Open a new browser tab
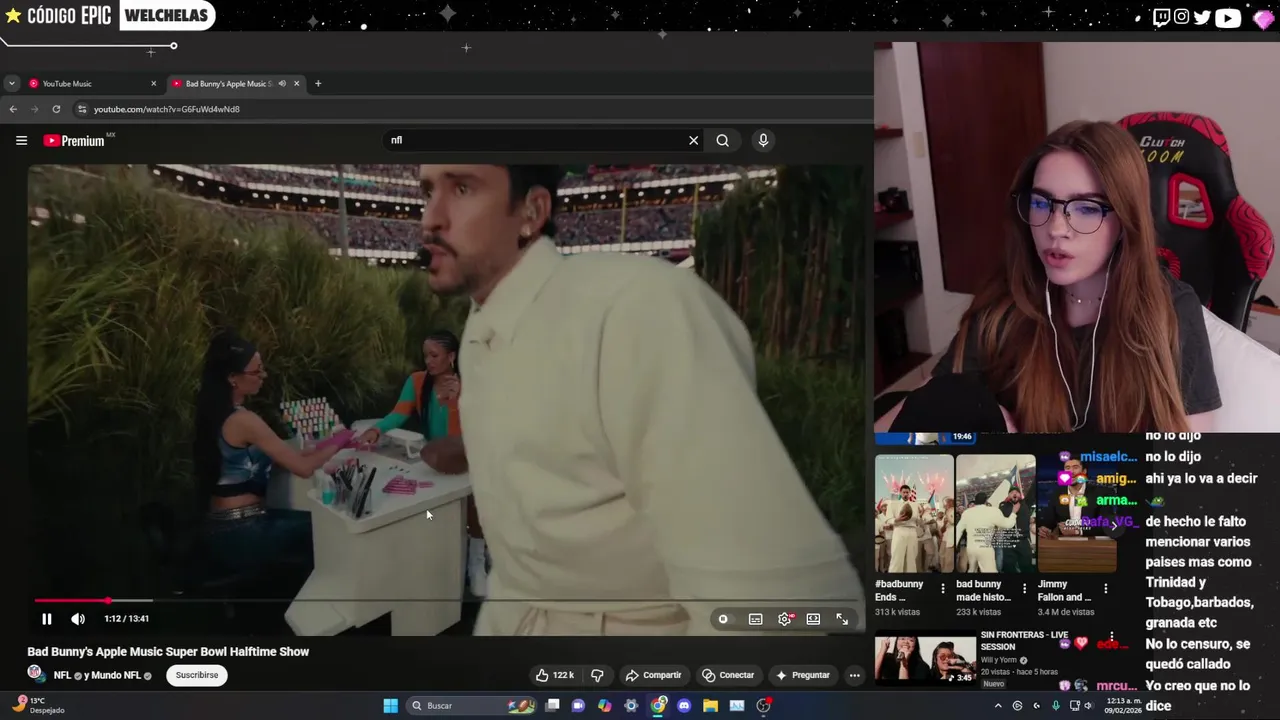This screenshot has height=720, width=1280. click(318, 84)
